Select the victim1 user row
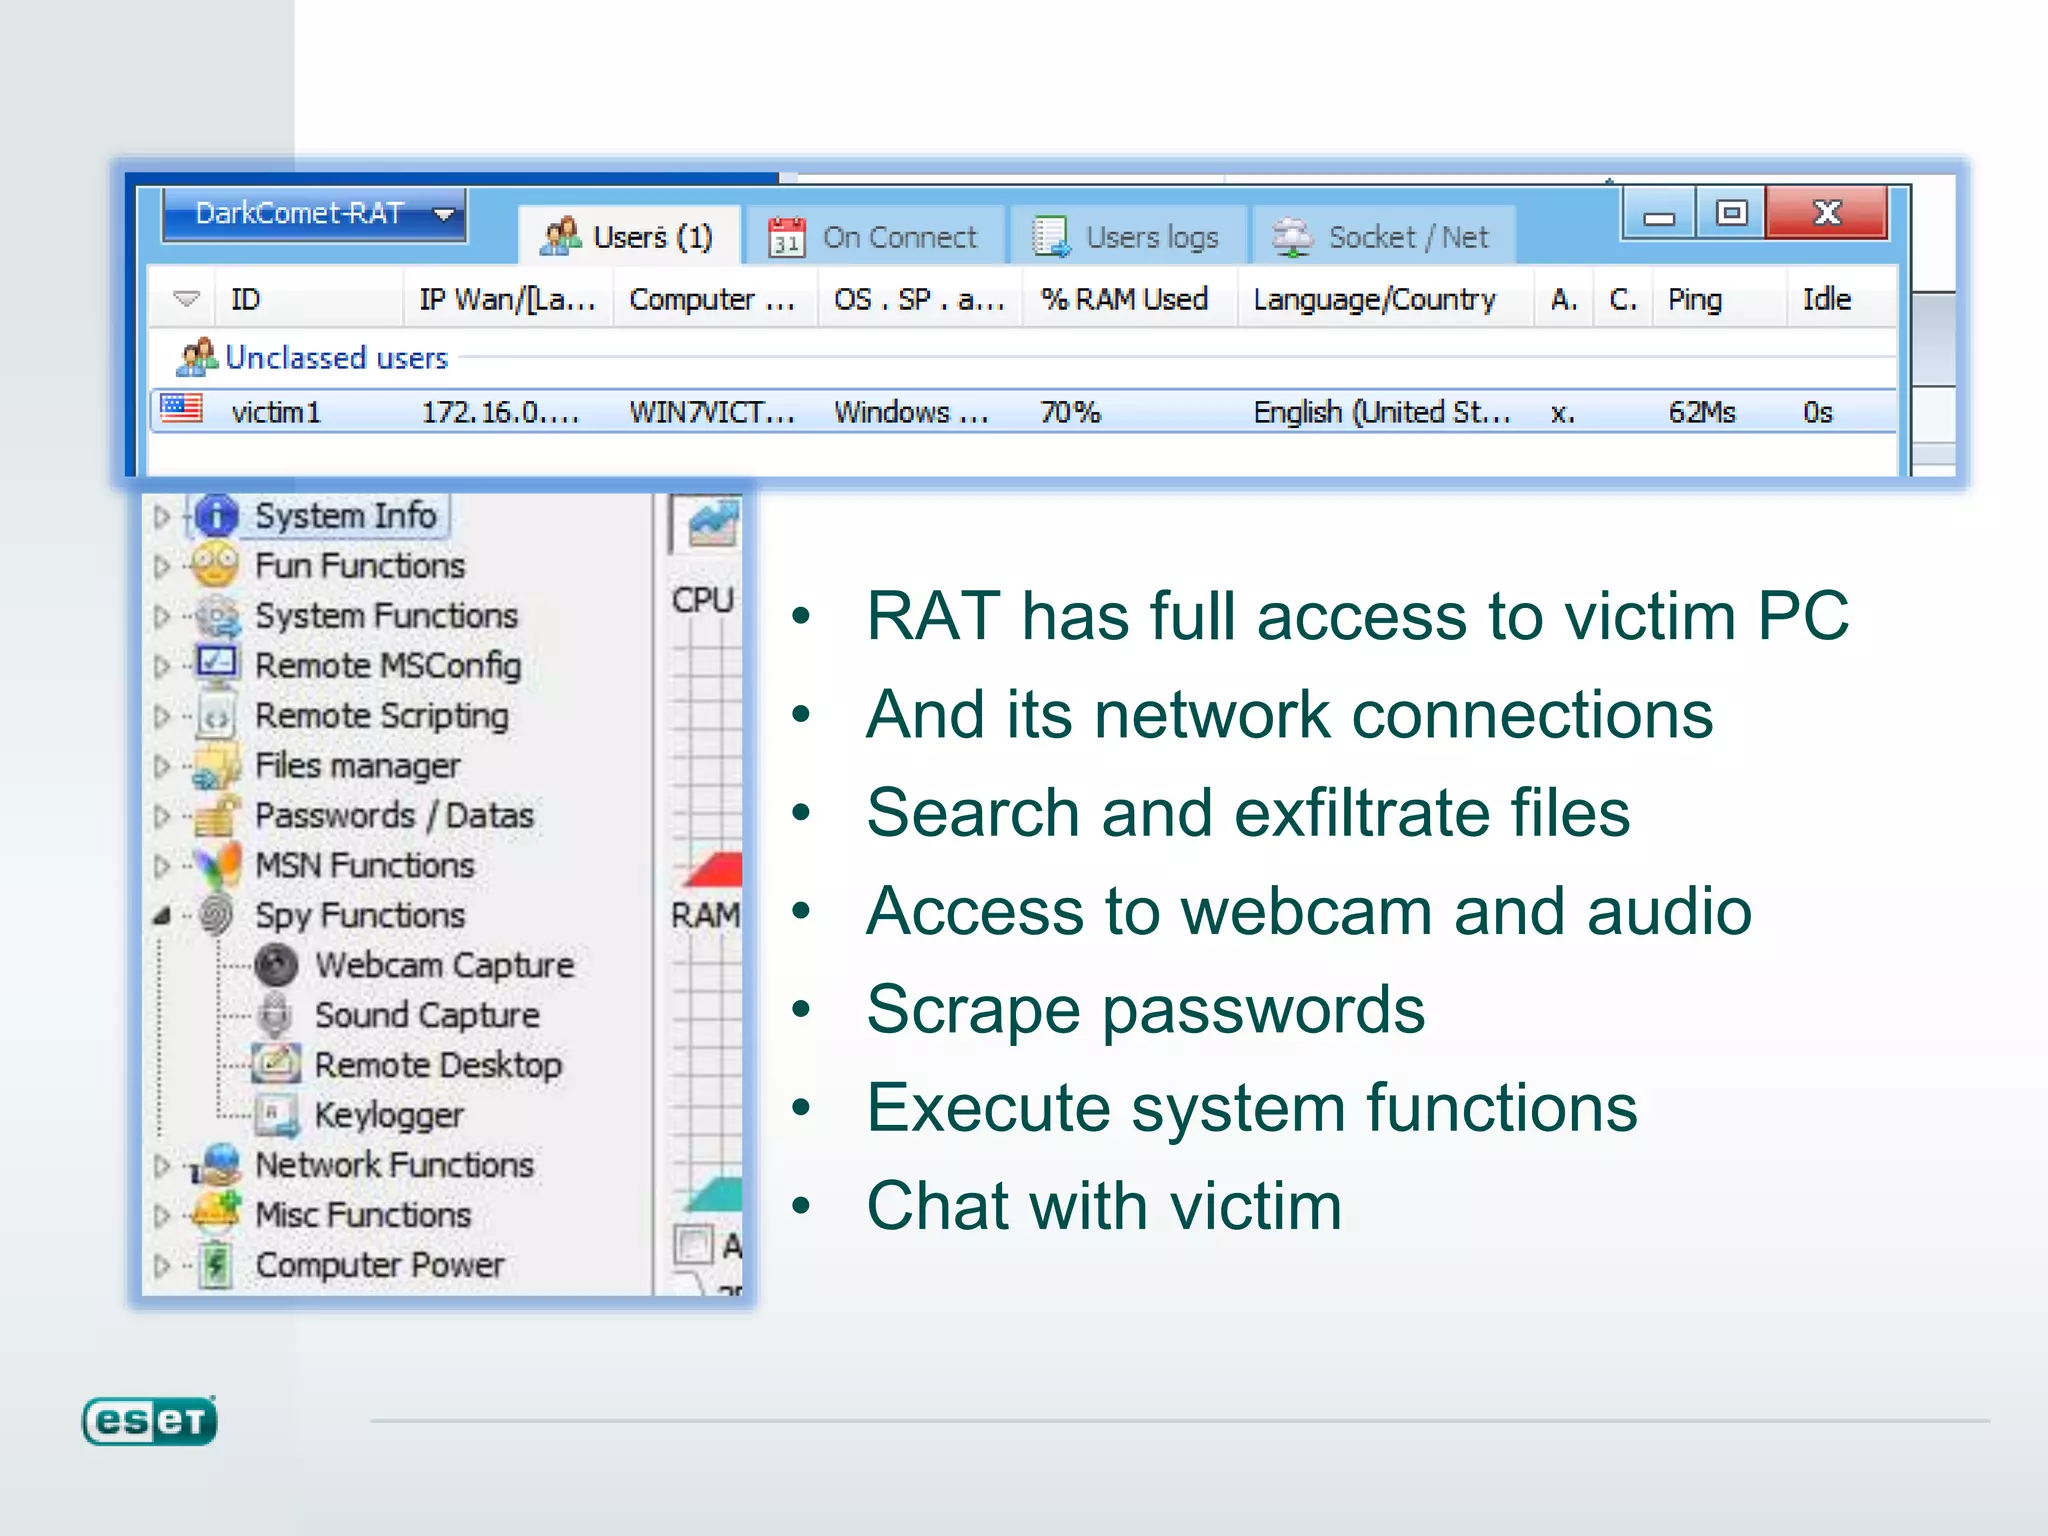 coord(1022,412)
